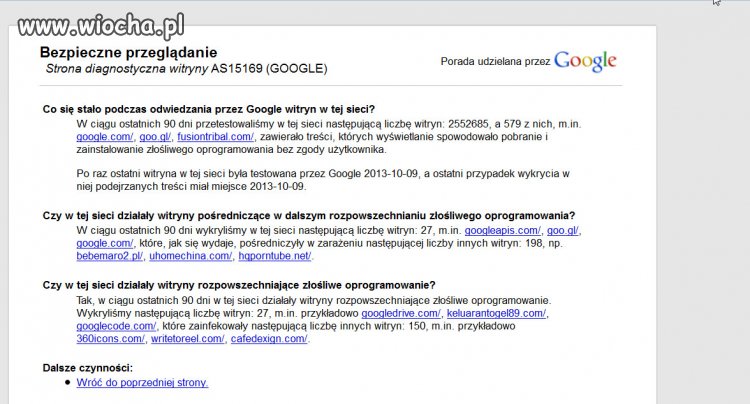Viewport: 750px width, 404px height.
Task: Open the bebemaro2.pl/ link
Action: coord(110,256)
